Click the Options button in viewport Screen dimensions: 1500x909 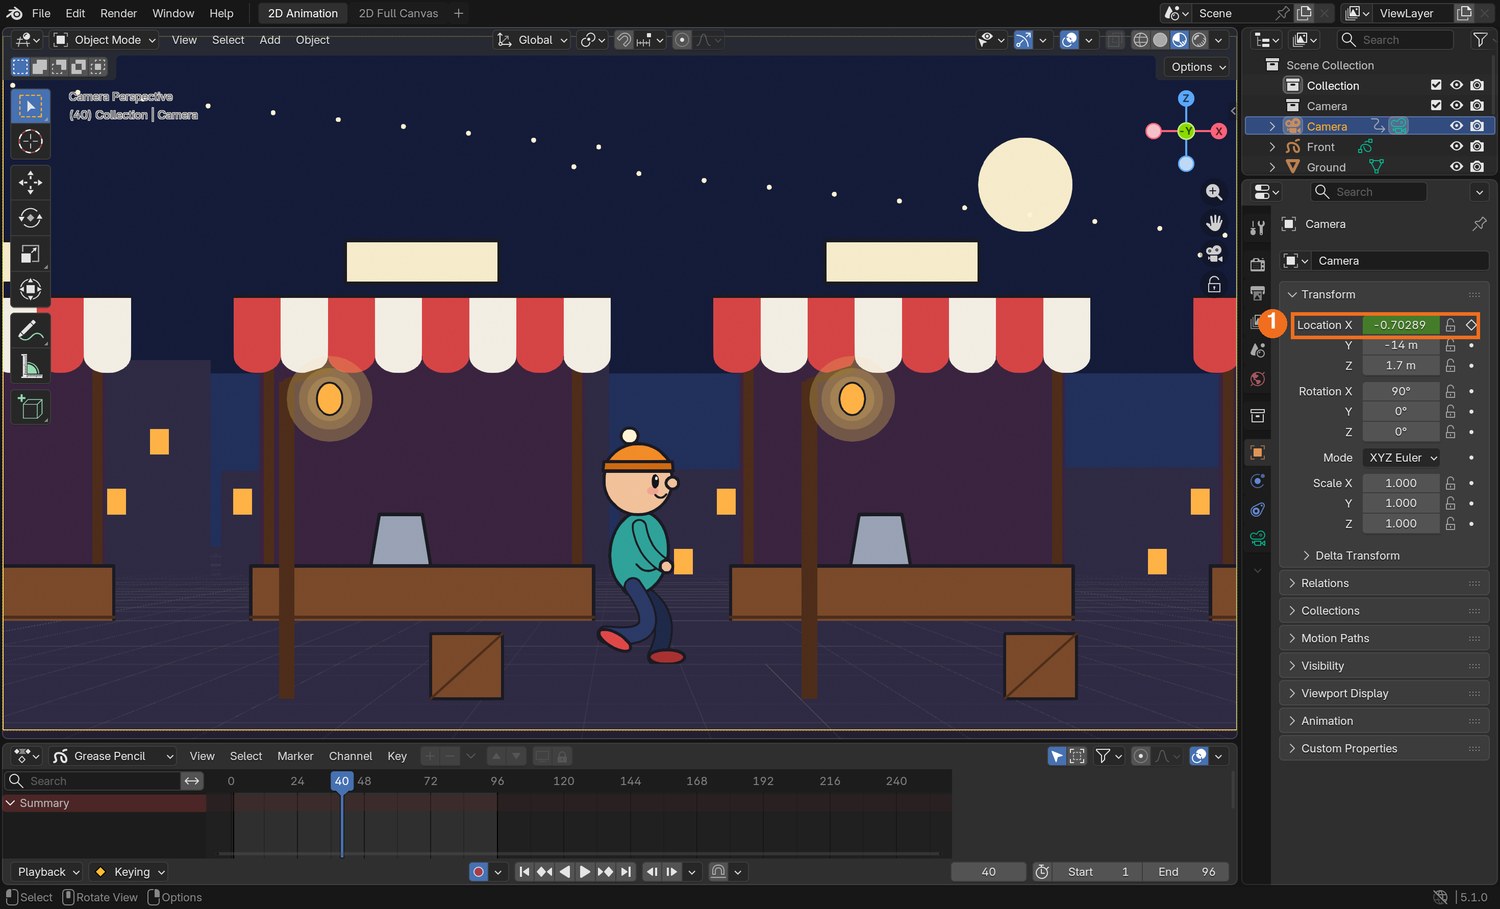point(1198,67)
